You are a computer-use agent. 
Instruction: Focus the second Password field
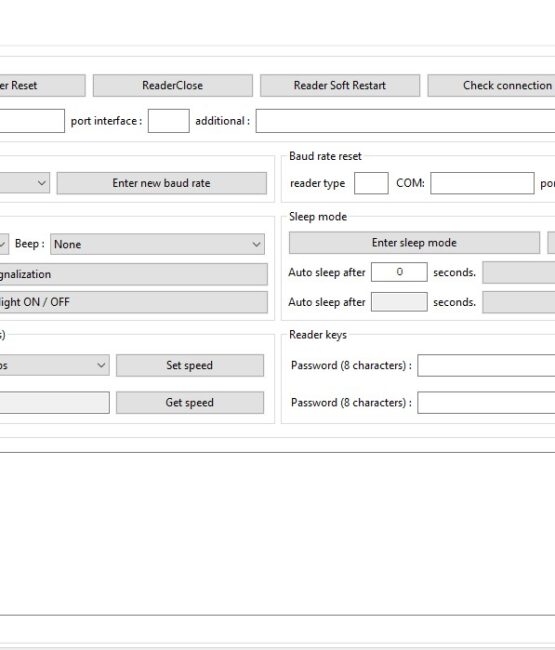click(486, 403)
